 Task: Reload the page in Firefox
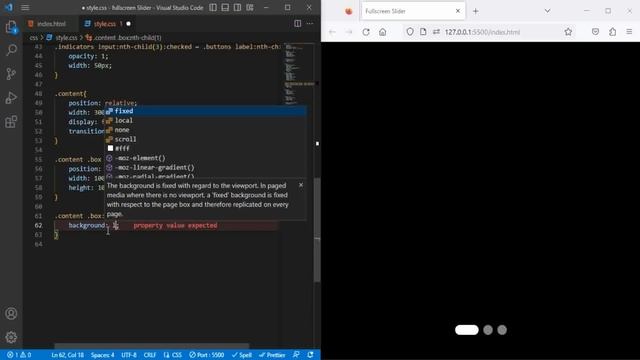pyautogui.click(x=366, y=32)
